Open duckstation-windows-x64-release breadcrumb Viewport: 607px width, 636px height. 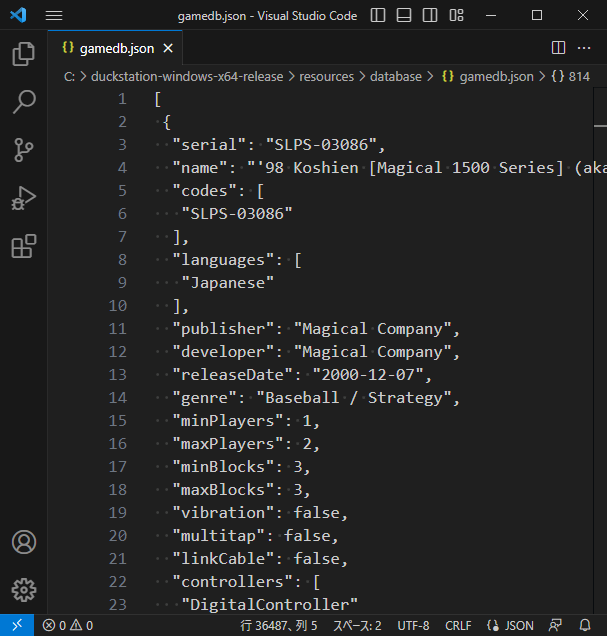tap(187, 77)
